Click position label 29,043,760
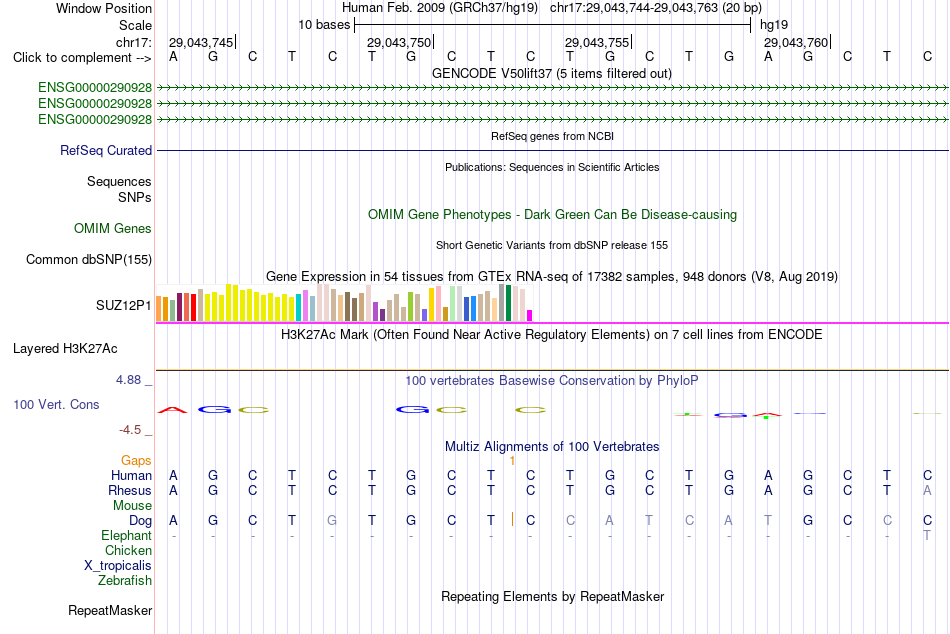 [x=796, y=42]
